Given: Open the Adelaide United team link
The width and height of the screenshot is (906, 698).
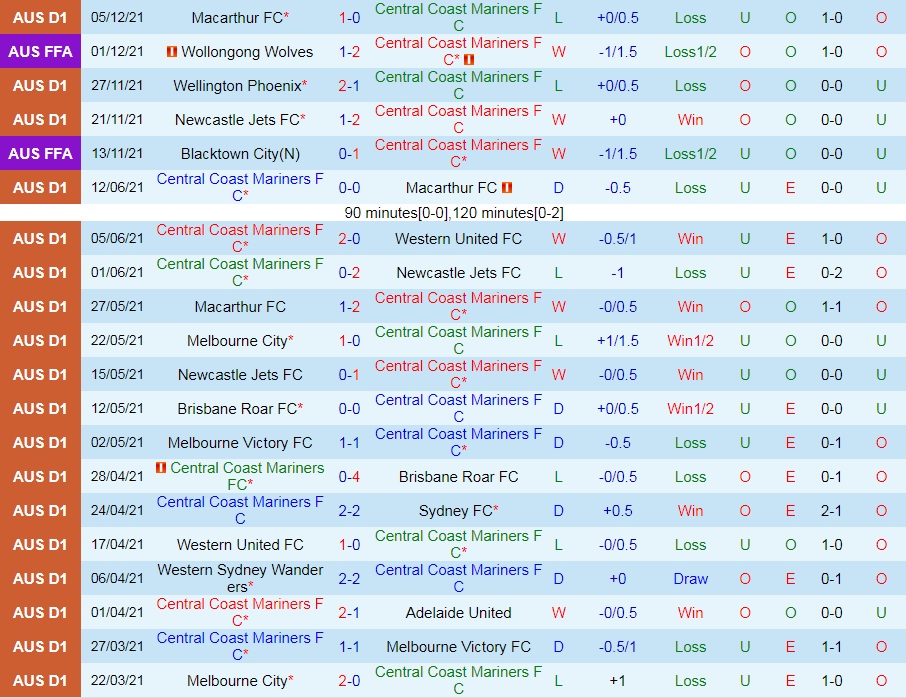Looking at the screenshot, I should [459, 612].
